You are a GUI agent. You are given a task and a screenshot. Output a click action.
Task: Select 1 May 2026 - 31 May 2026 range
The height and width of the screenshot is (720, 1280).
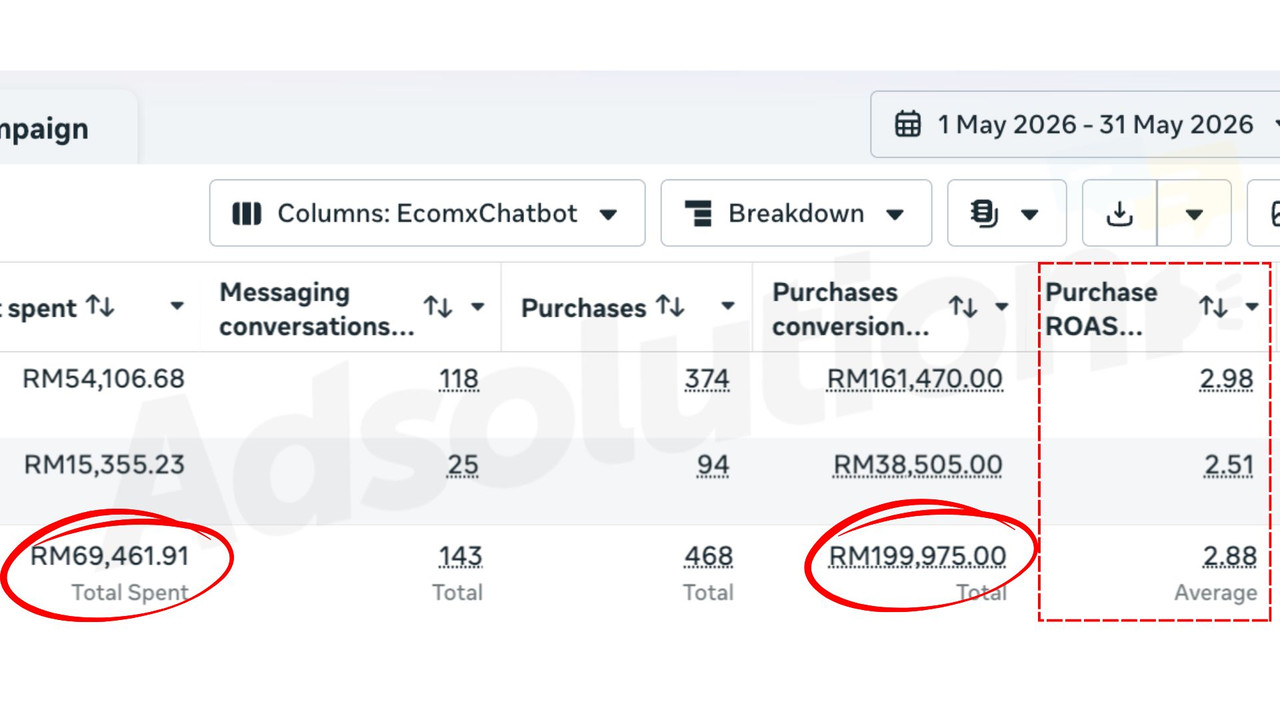coord(1095,125)
